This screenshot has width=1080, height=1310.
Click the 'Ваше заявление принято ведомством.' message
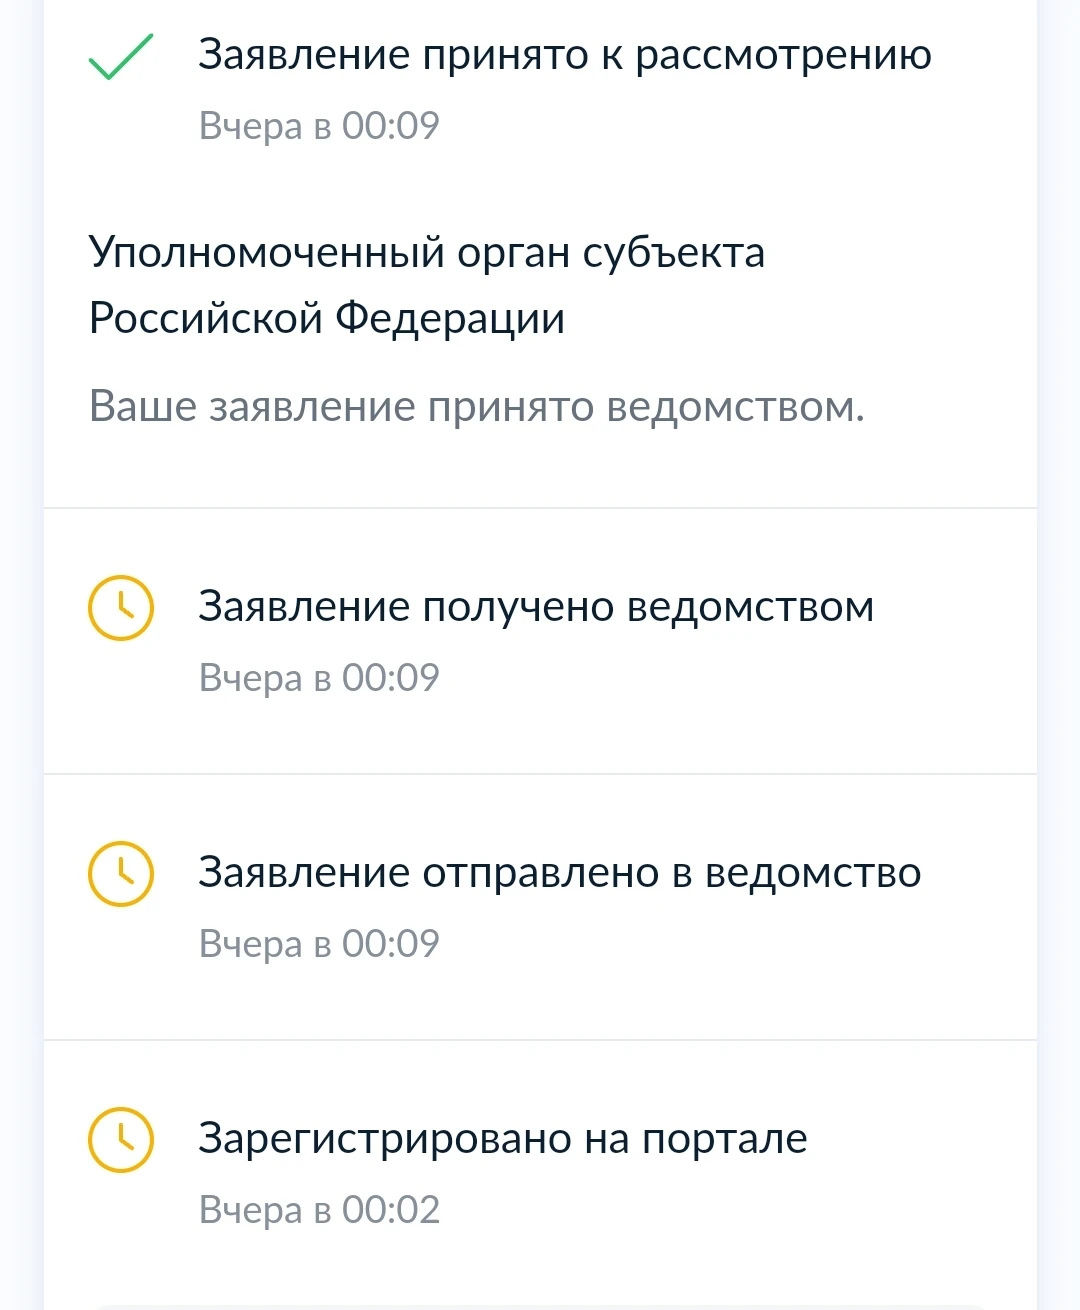476,407
